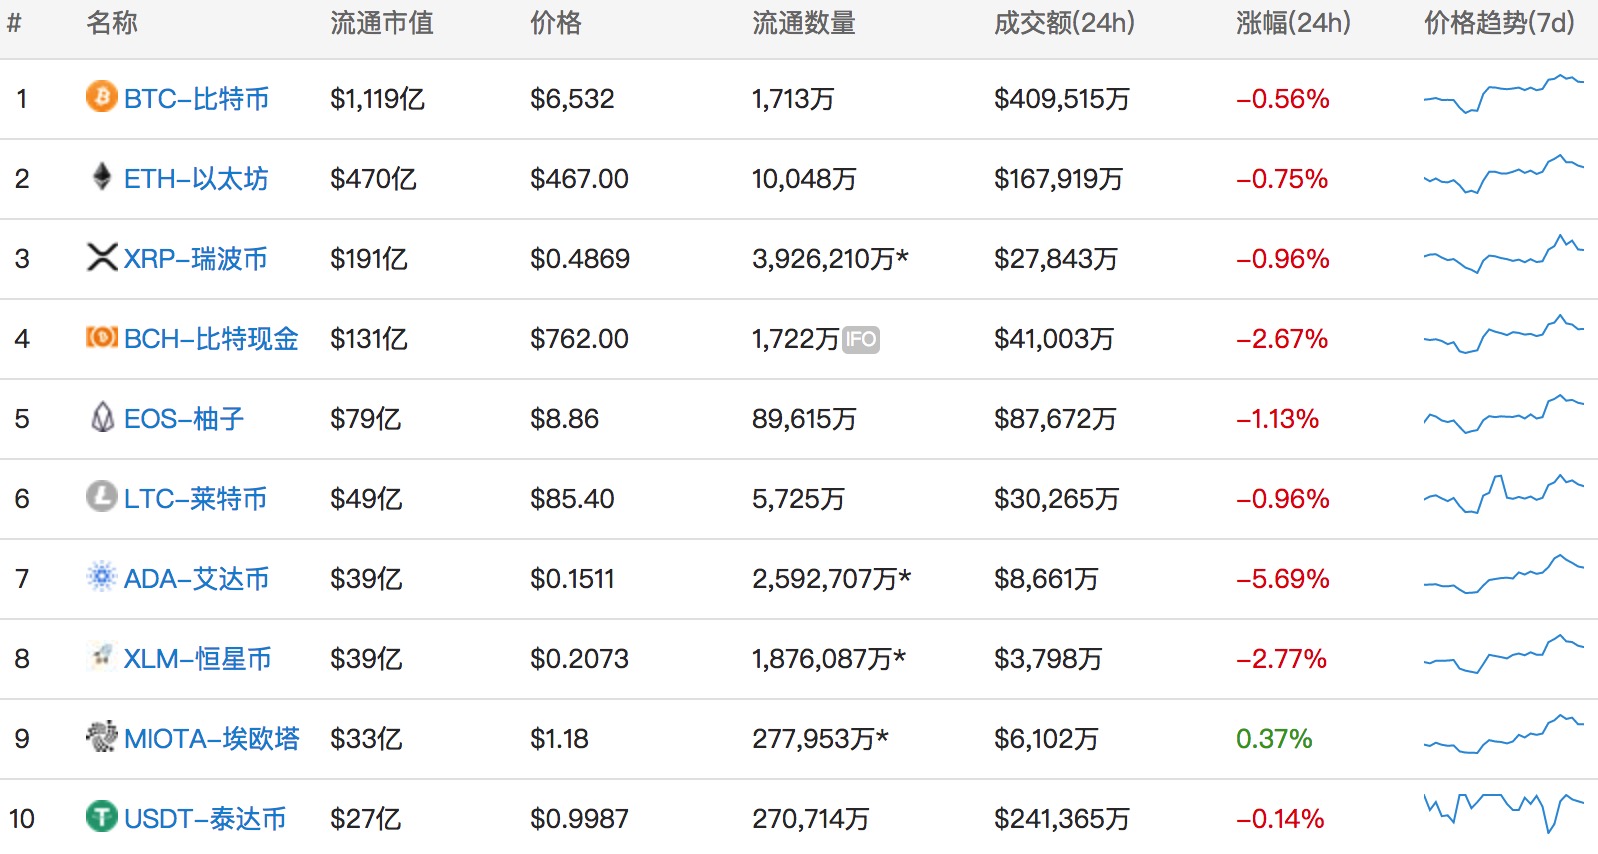Click XRP circulating supply 3,926,210万*
The height and width of the screenshot is (854, 1598).
click(830, 259)
